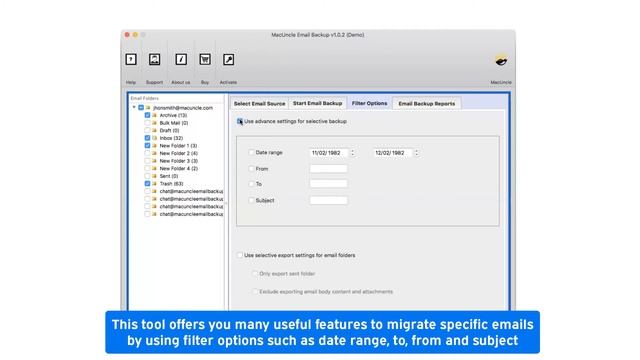
Task: Click the start date 11/02/1982 stepper arrows
Action: click(x=353, y=153)
